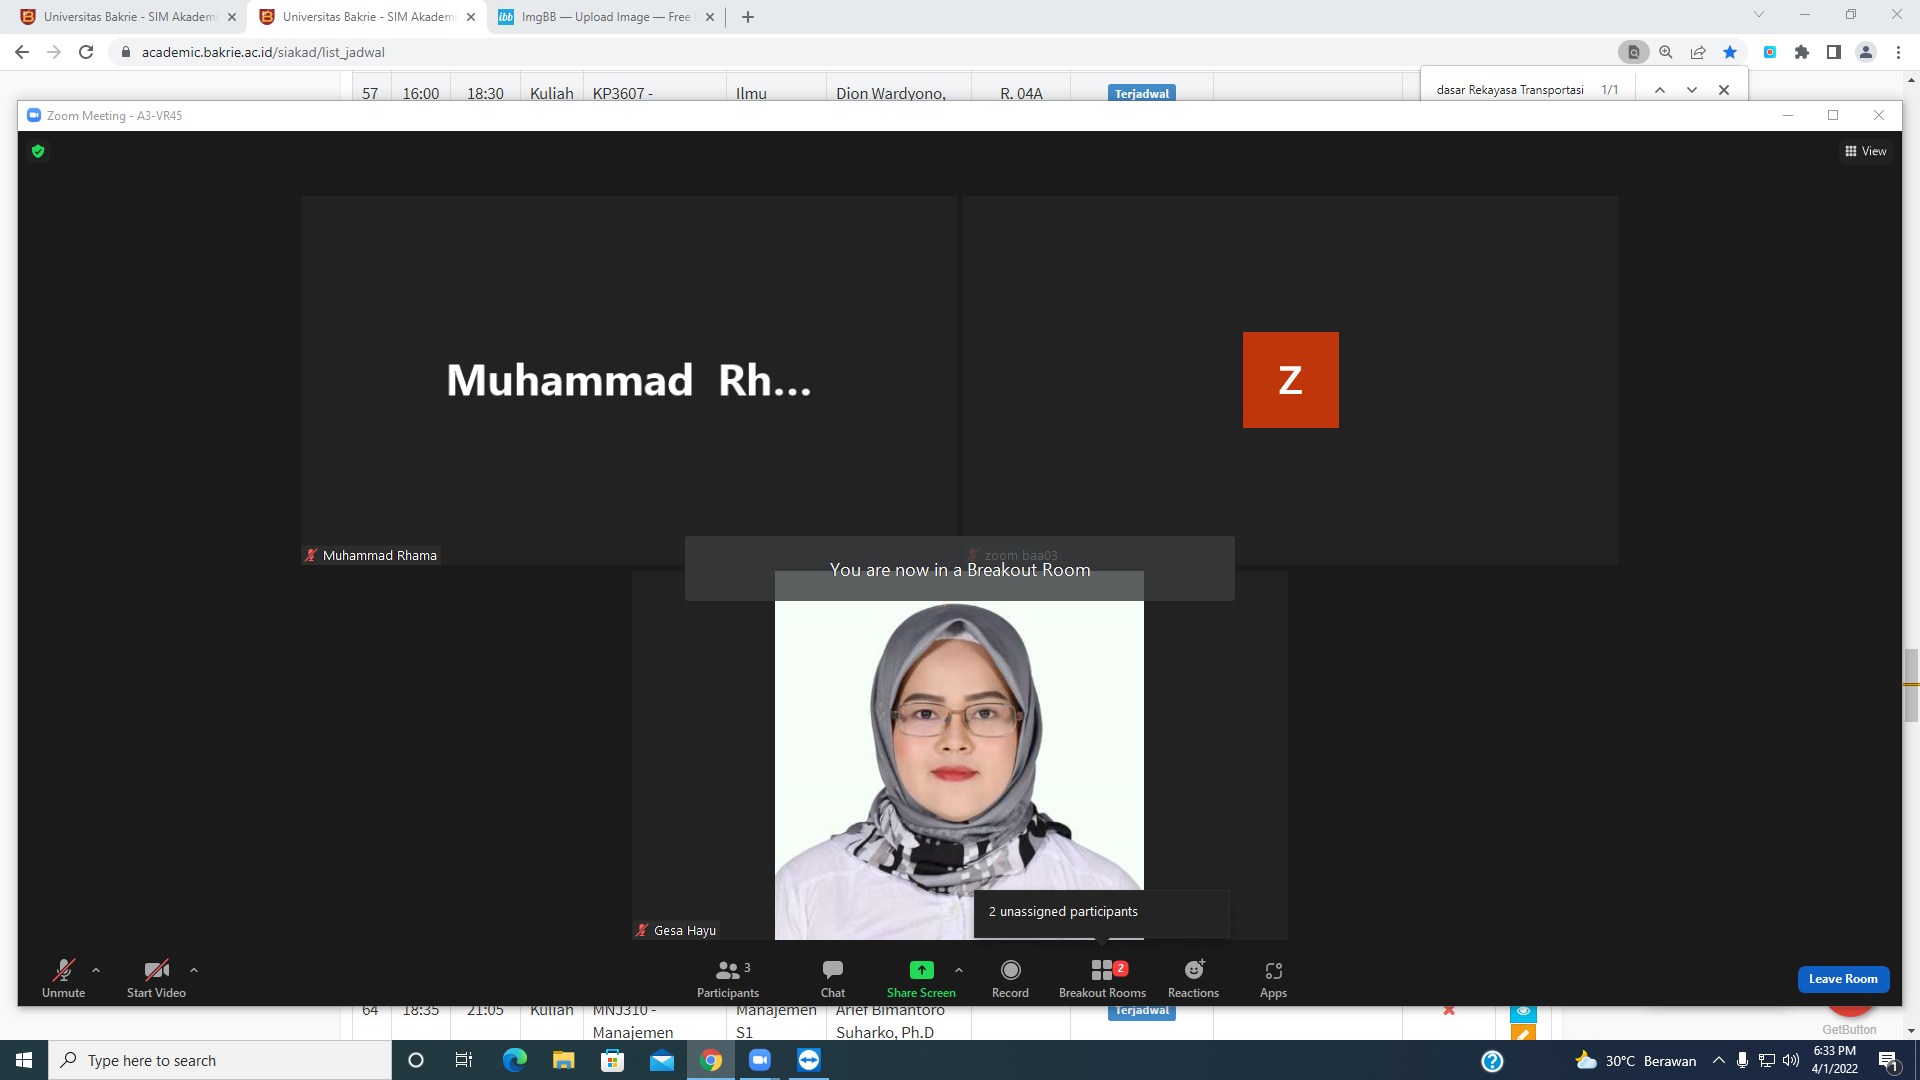The width and height of the screenshot is (1920, 1080).
Task: Start Video in Zoom meeting
Action: [156, 978]
